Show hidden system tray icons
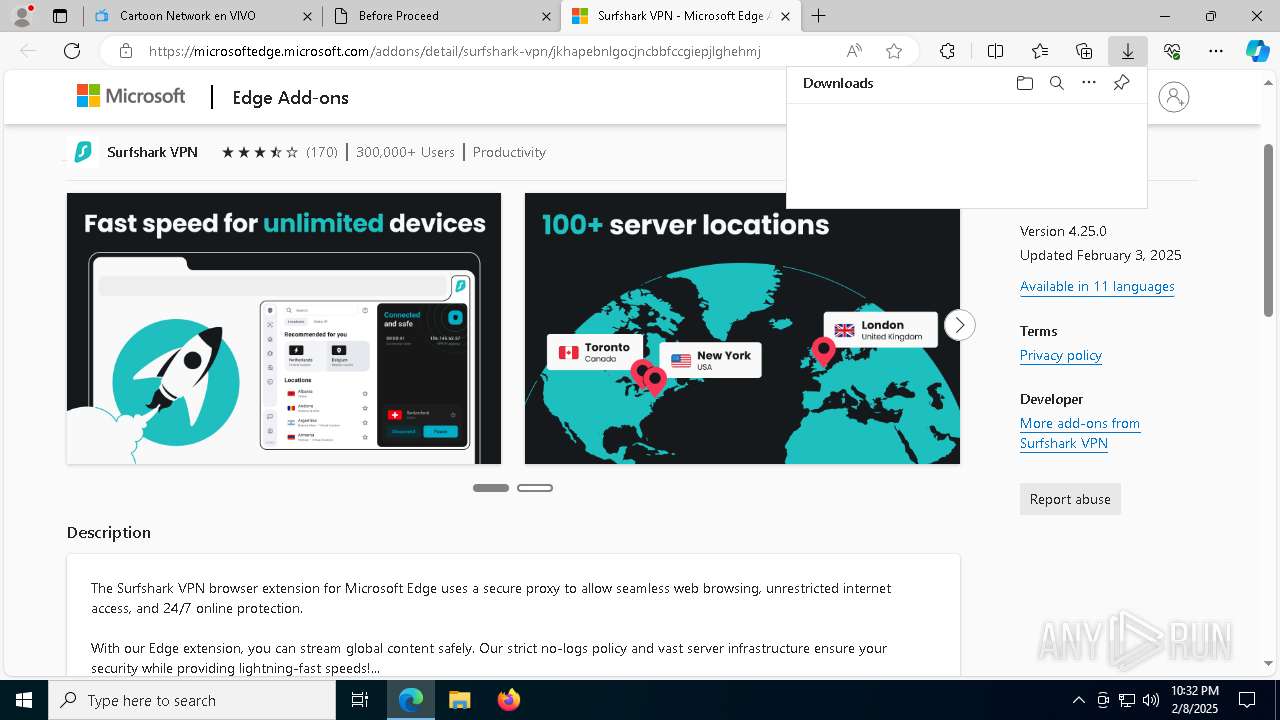 point(1078,700)
